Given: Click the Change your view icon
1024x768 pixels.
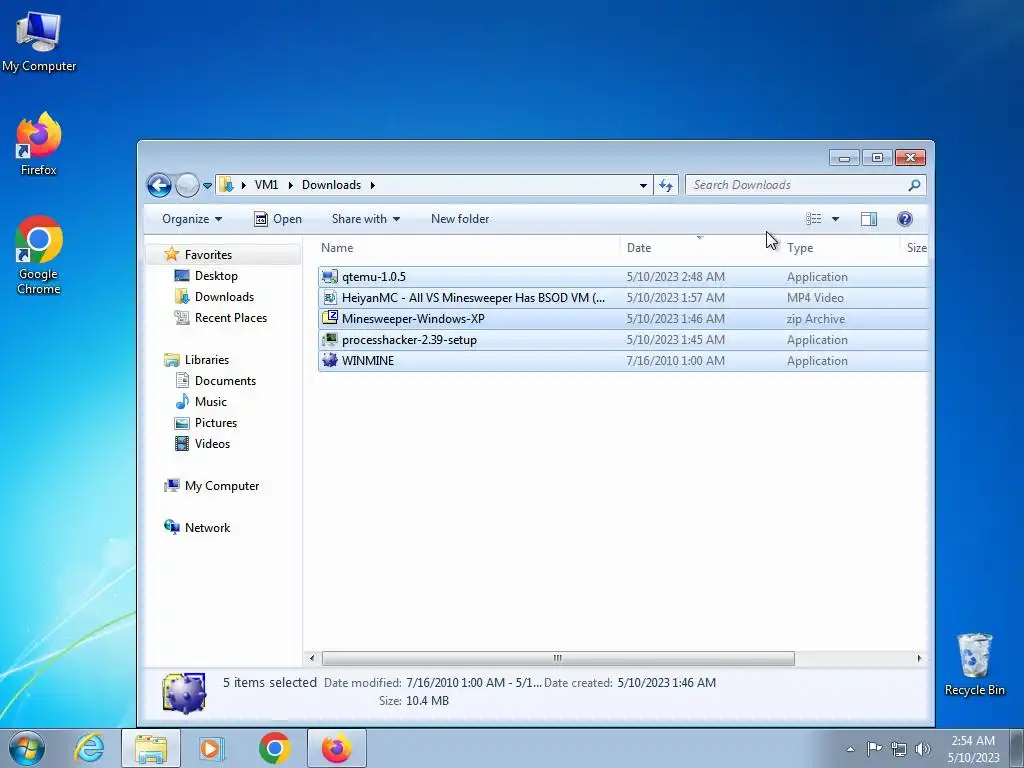Looking at the screenshot, I should (813, 219).
